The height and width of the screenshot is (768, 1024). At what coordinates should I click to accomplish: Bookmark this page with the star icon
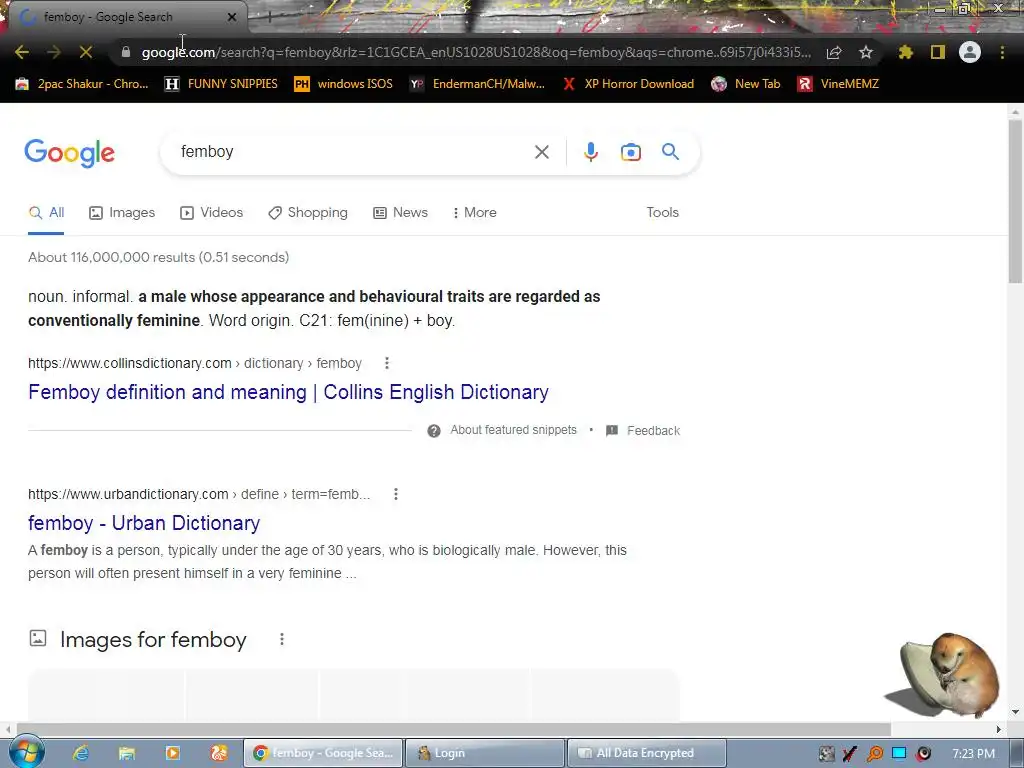tap(866, 52)
